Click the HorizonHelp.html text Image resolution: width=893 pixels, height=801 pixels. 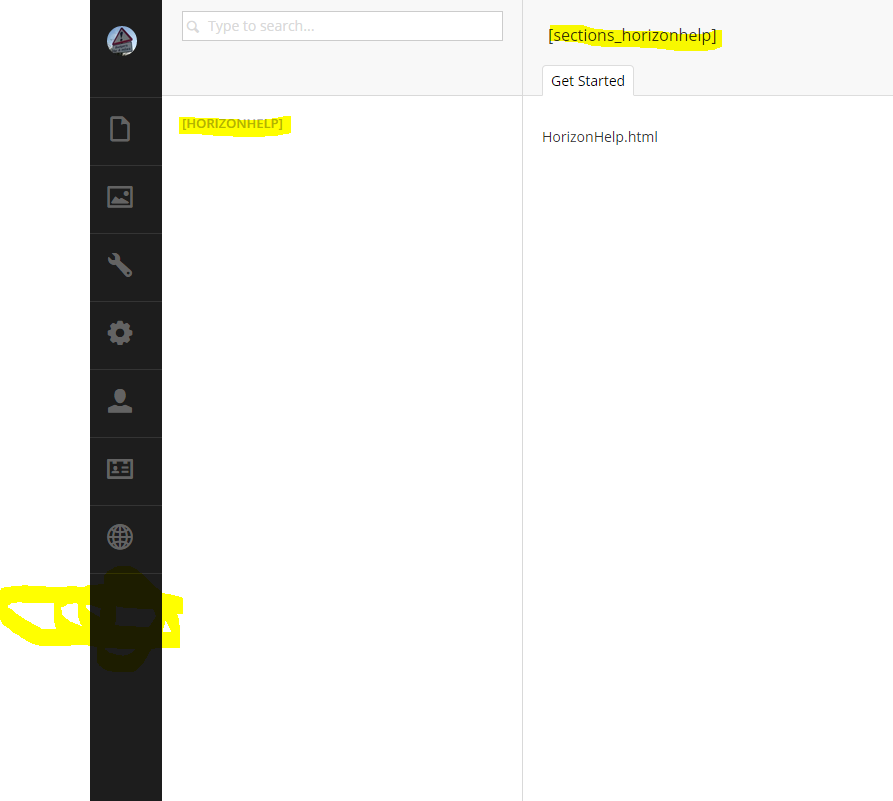(x=600, y=137)
